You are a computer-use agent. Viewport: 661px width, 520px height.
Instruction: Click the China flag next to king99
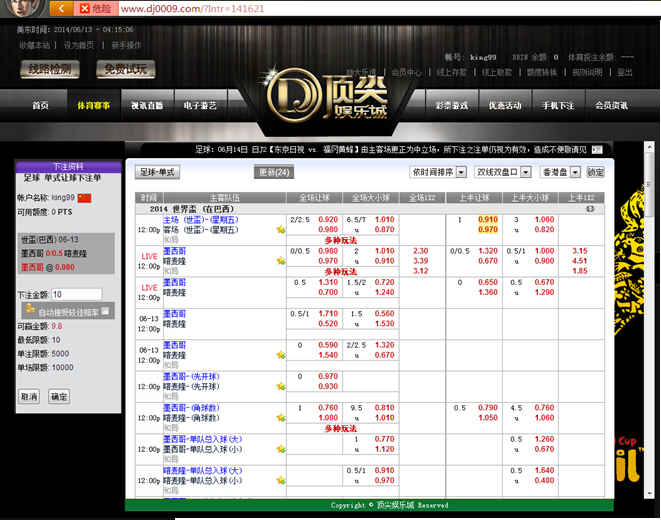click(x=84, y=198)
